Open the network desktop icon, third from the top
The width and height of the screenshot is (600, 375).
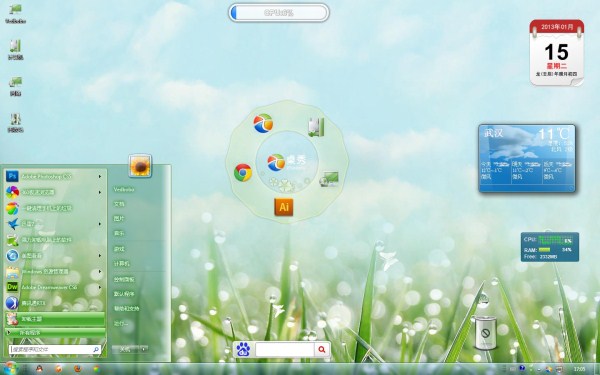pyautogui.click(x=15, y=86)
